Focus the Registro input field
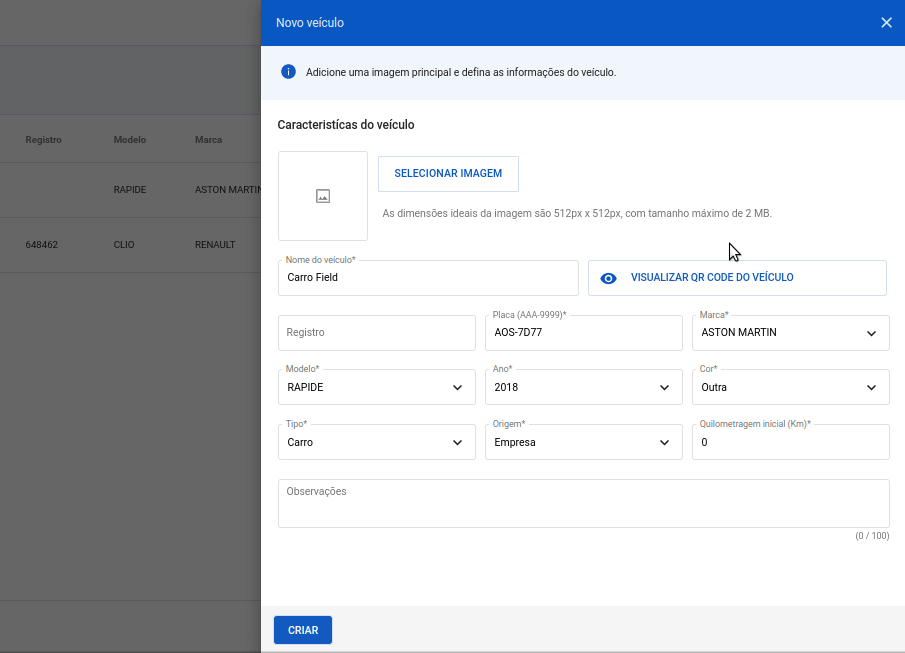 [376, 333]
